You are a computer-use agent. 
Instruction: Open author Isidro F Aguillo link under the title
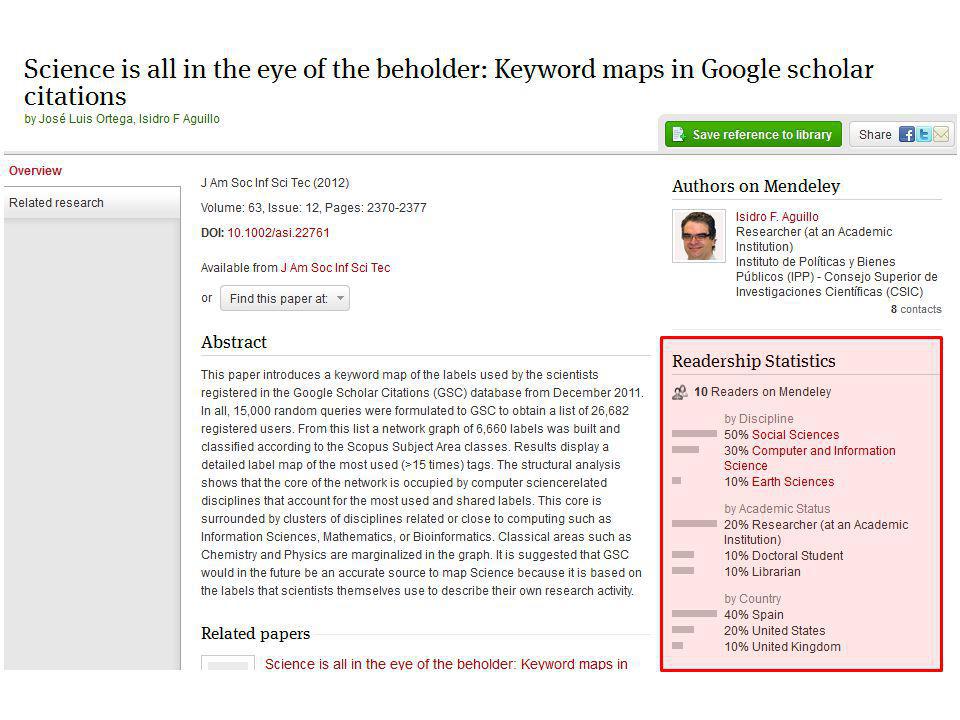point(179,119)
